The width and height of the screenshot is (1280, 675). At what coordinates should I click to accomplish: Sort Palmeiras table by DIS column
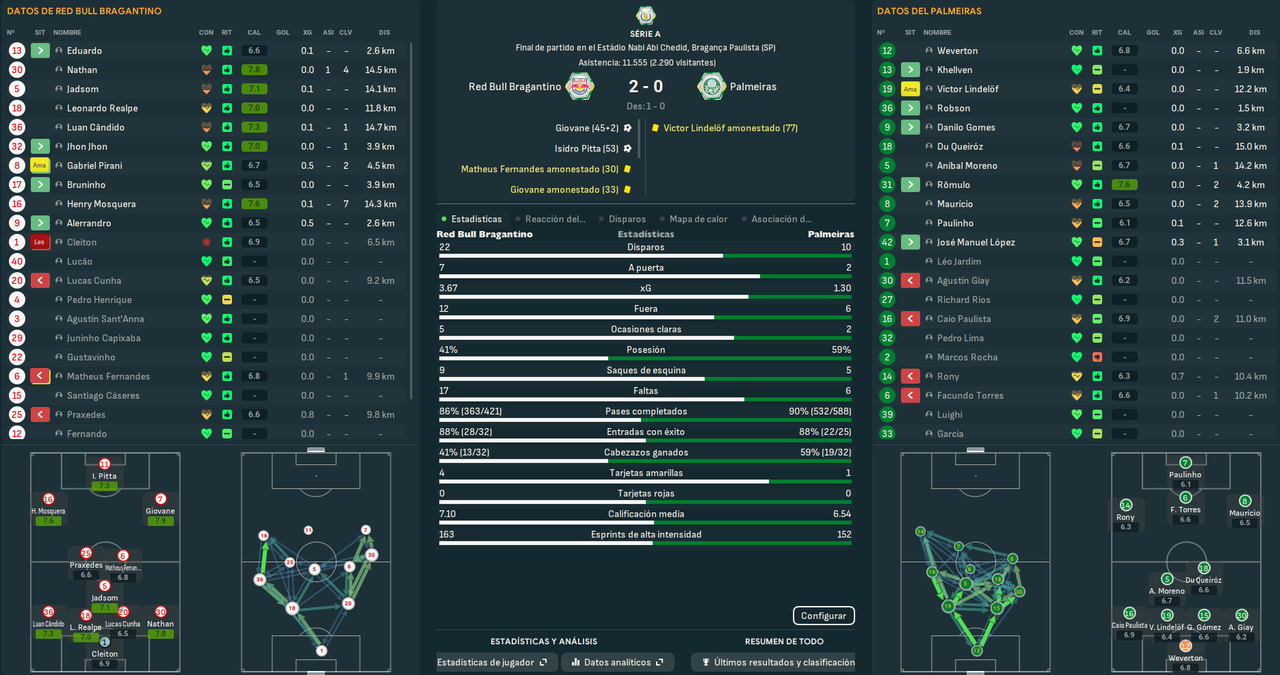coord(1254,33)
